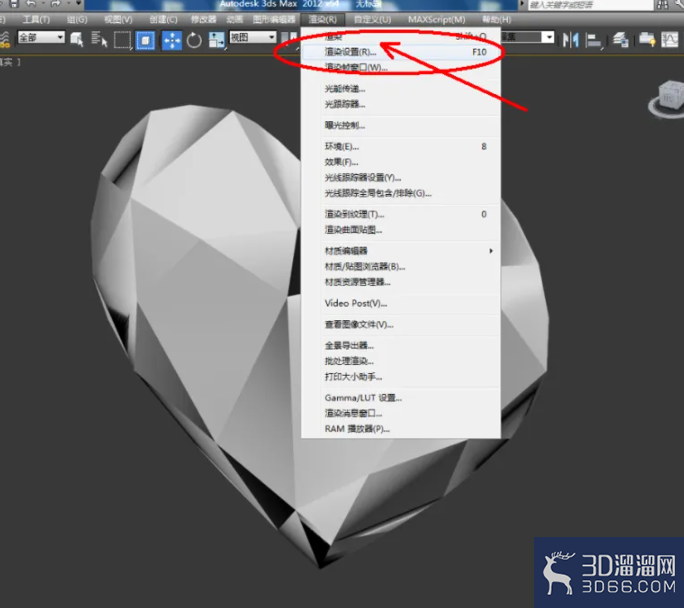Open the 帮助(H) menu
This screenshot has height=608, width=684.
pos(496,20)
